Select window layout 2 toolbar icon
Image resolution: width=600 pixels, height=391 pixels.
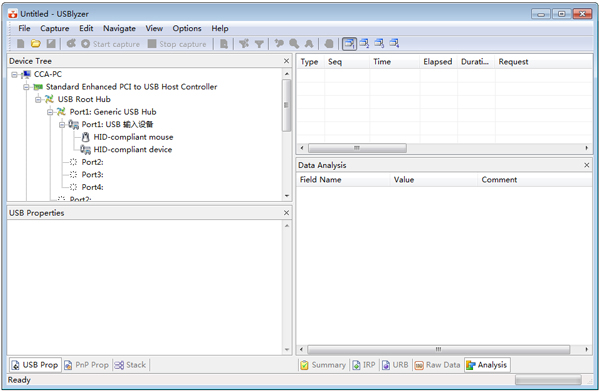(364, 44)
